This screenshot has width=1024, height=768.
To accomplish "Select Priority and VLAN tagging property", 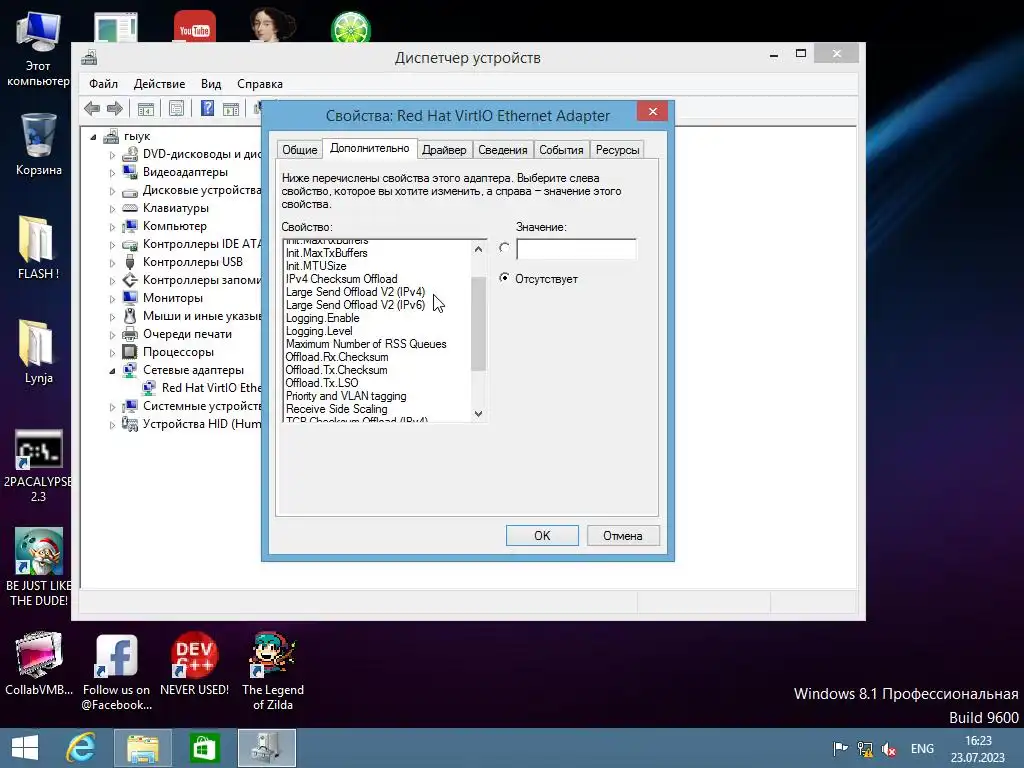I will coord(346,396).
